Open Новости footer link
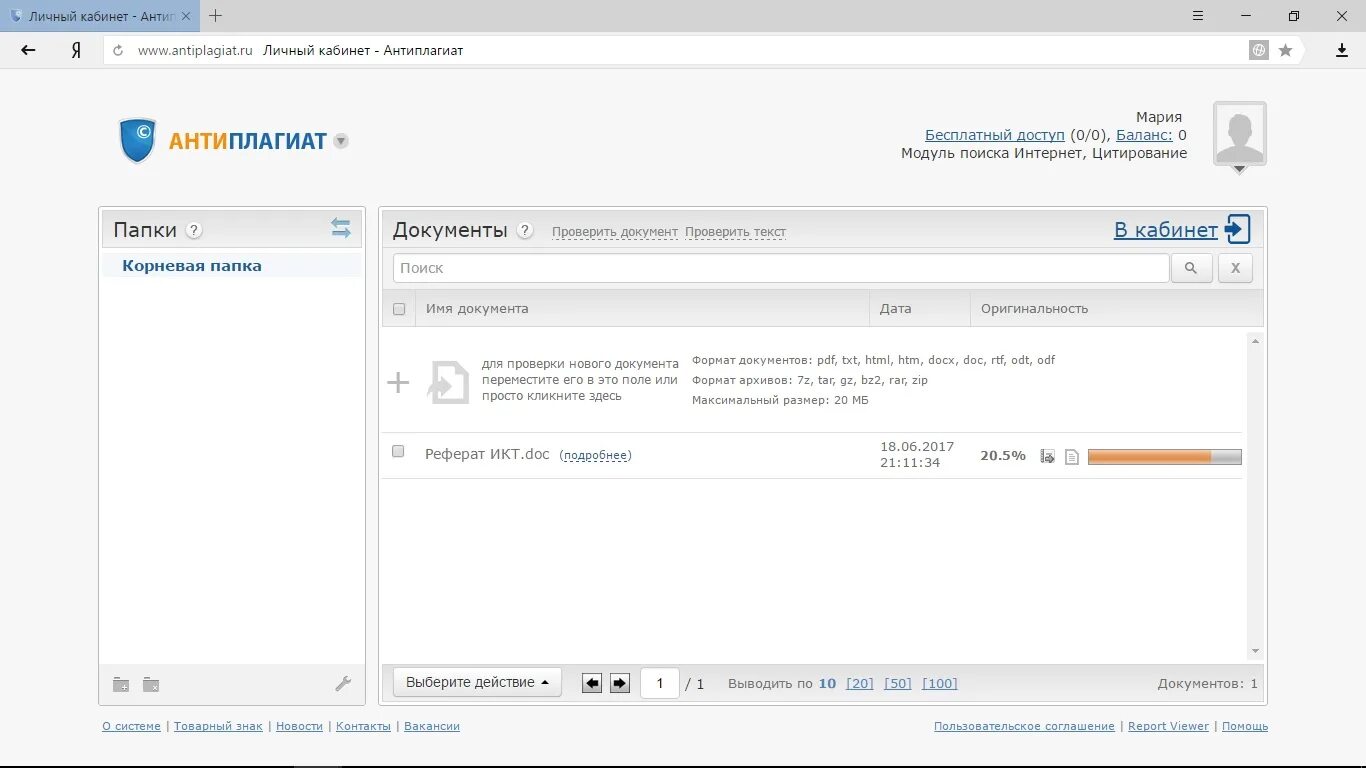 tap(299, 726)
